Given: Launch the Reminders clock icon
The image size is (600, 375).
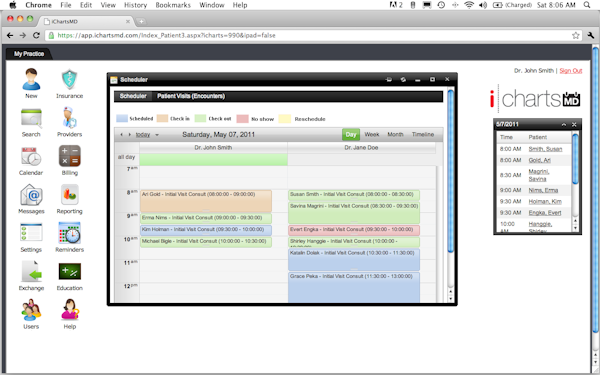Looking at the screenshot, I should pyautogui.click(x=69, y=233).
